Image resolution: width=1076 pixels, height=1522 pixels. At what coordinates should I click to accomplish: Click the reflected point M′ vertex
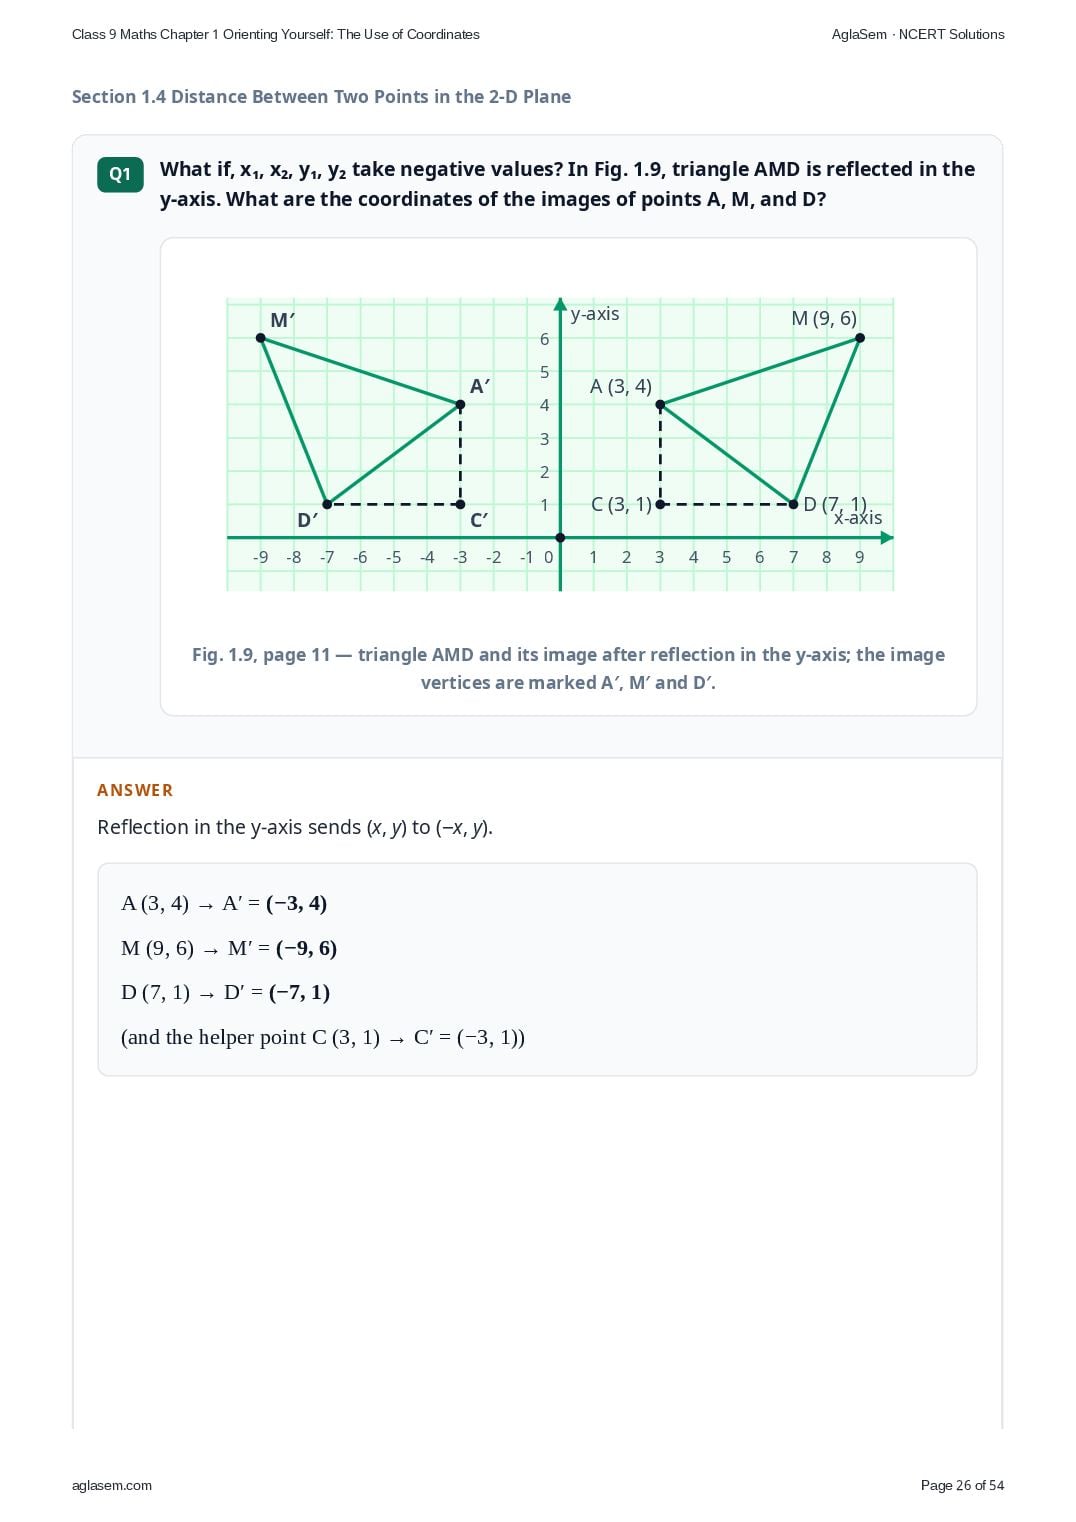(x=261, y=338)
